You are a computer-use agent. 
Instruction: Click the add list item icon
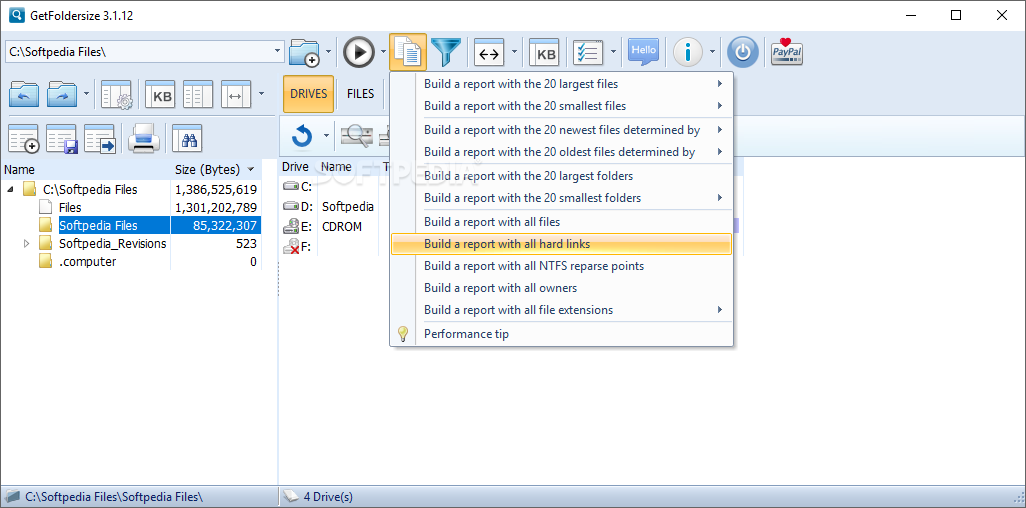(24, 138)
